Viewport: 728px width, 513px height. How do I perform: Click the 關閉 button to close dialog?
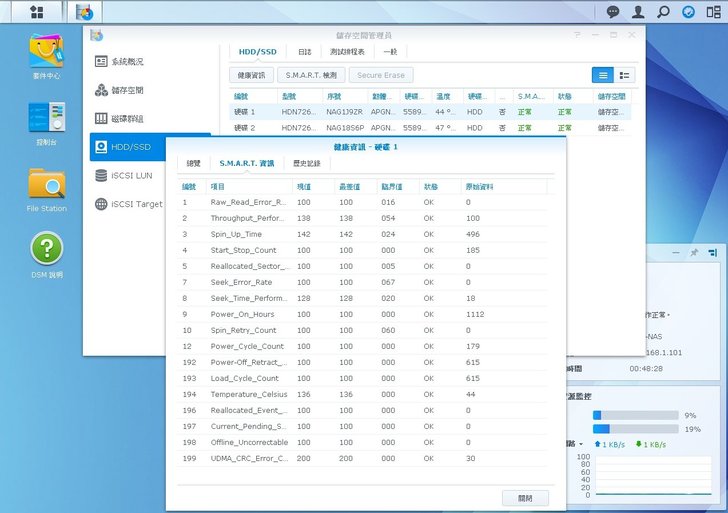(x=526, y=497)
